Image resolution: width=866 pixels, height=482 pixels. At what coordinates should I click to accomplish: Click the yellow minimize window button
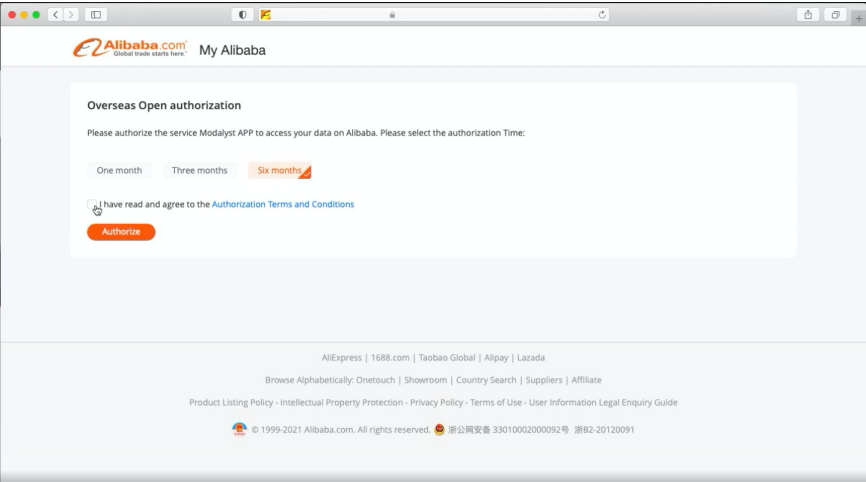(x=24, y=15)
